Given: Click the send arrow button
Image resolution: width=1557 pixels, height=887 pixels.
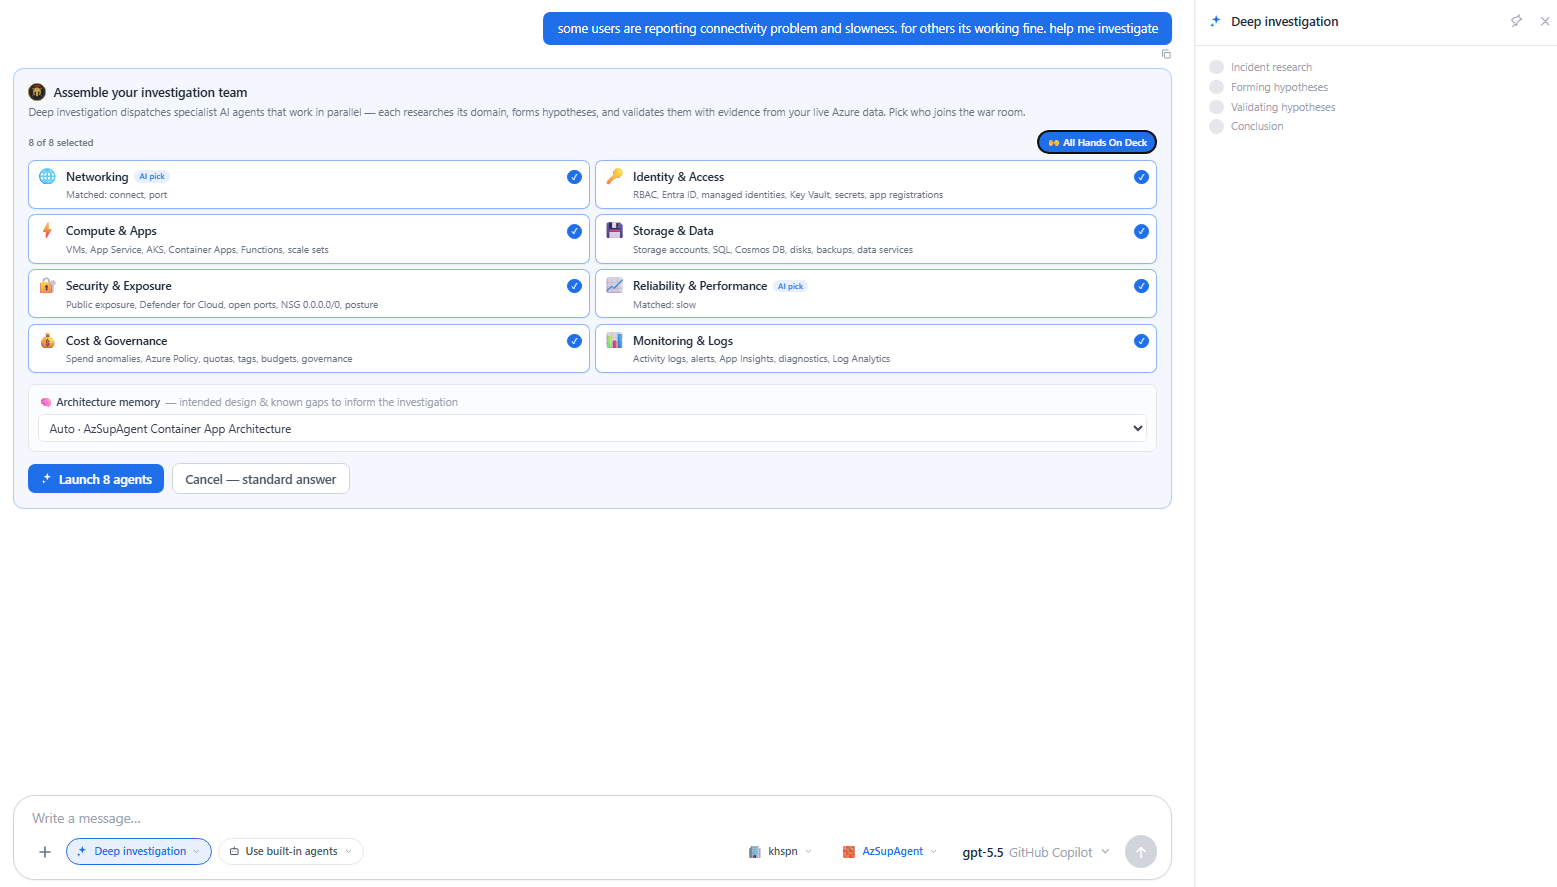Looking at the screenshot, I should tap(1141, 852).
